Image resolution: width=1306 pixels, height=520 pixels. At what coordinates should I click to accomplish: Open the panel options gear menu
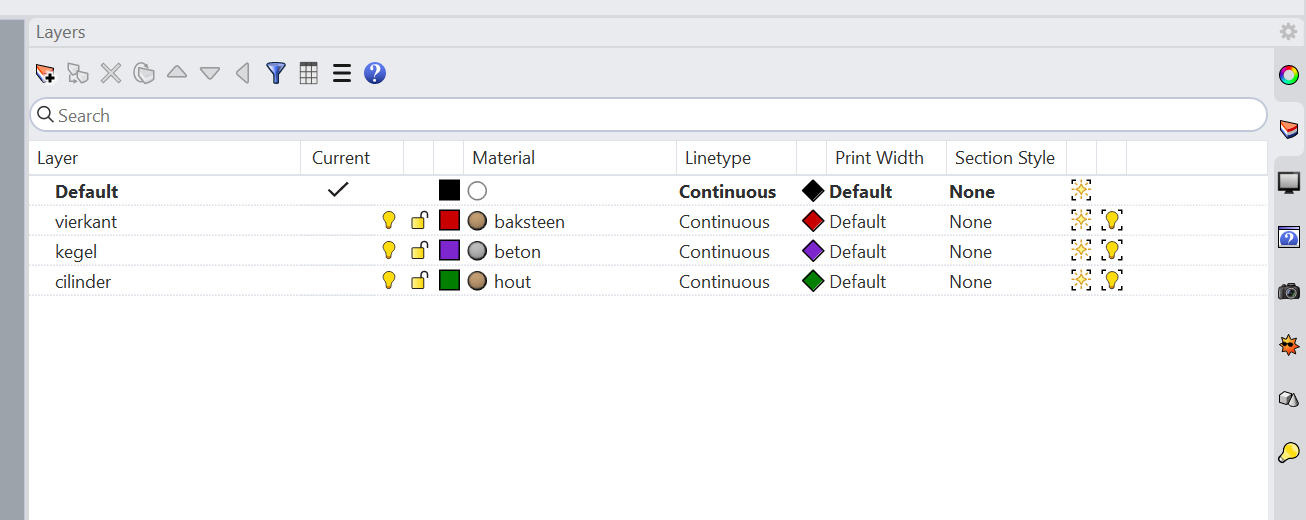click(1288, 32)
